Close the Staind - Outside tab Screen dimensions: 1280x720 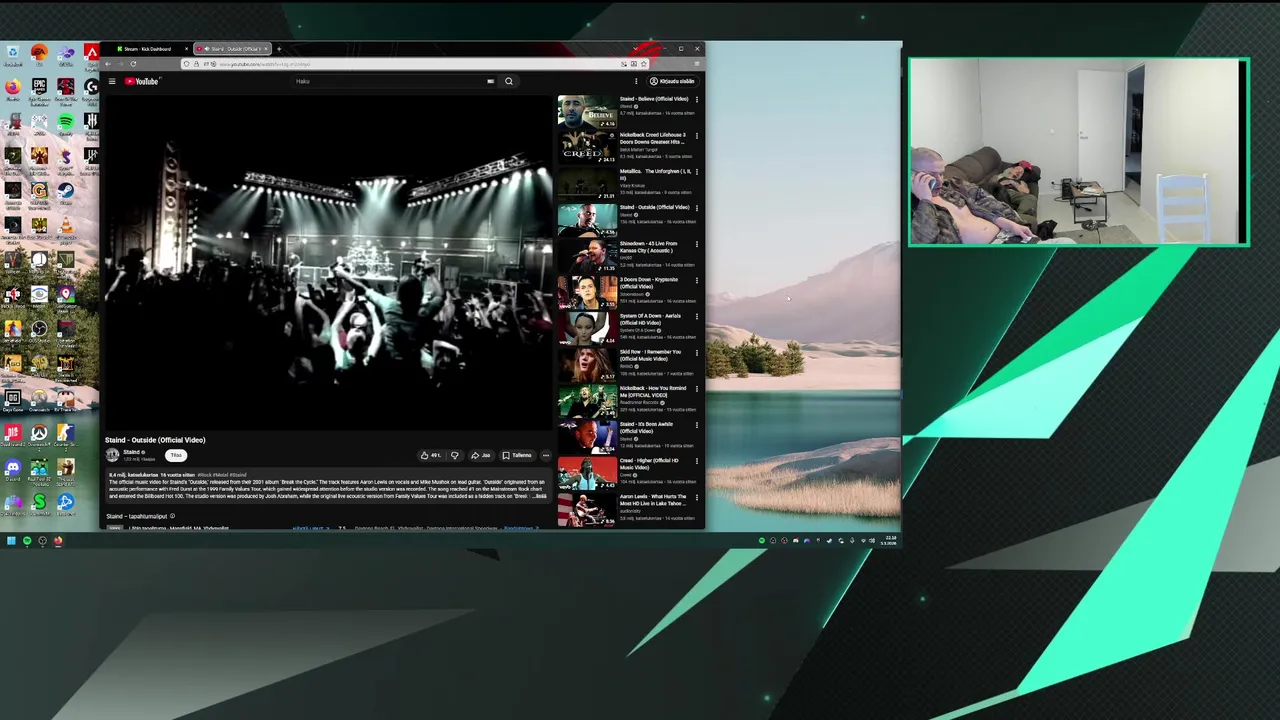(266, 49)
